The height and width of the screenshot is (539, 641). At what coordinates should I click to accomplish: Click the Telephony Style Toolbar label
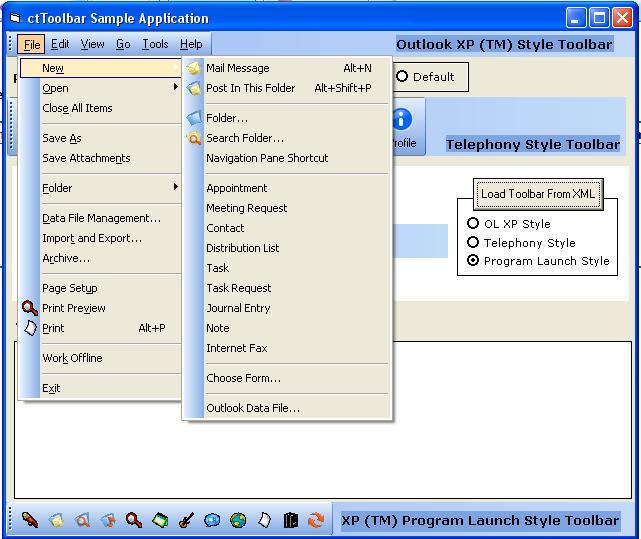533,144
